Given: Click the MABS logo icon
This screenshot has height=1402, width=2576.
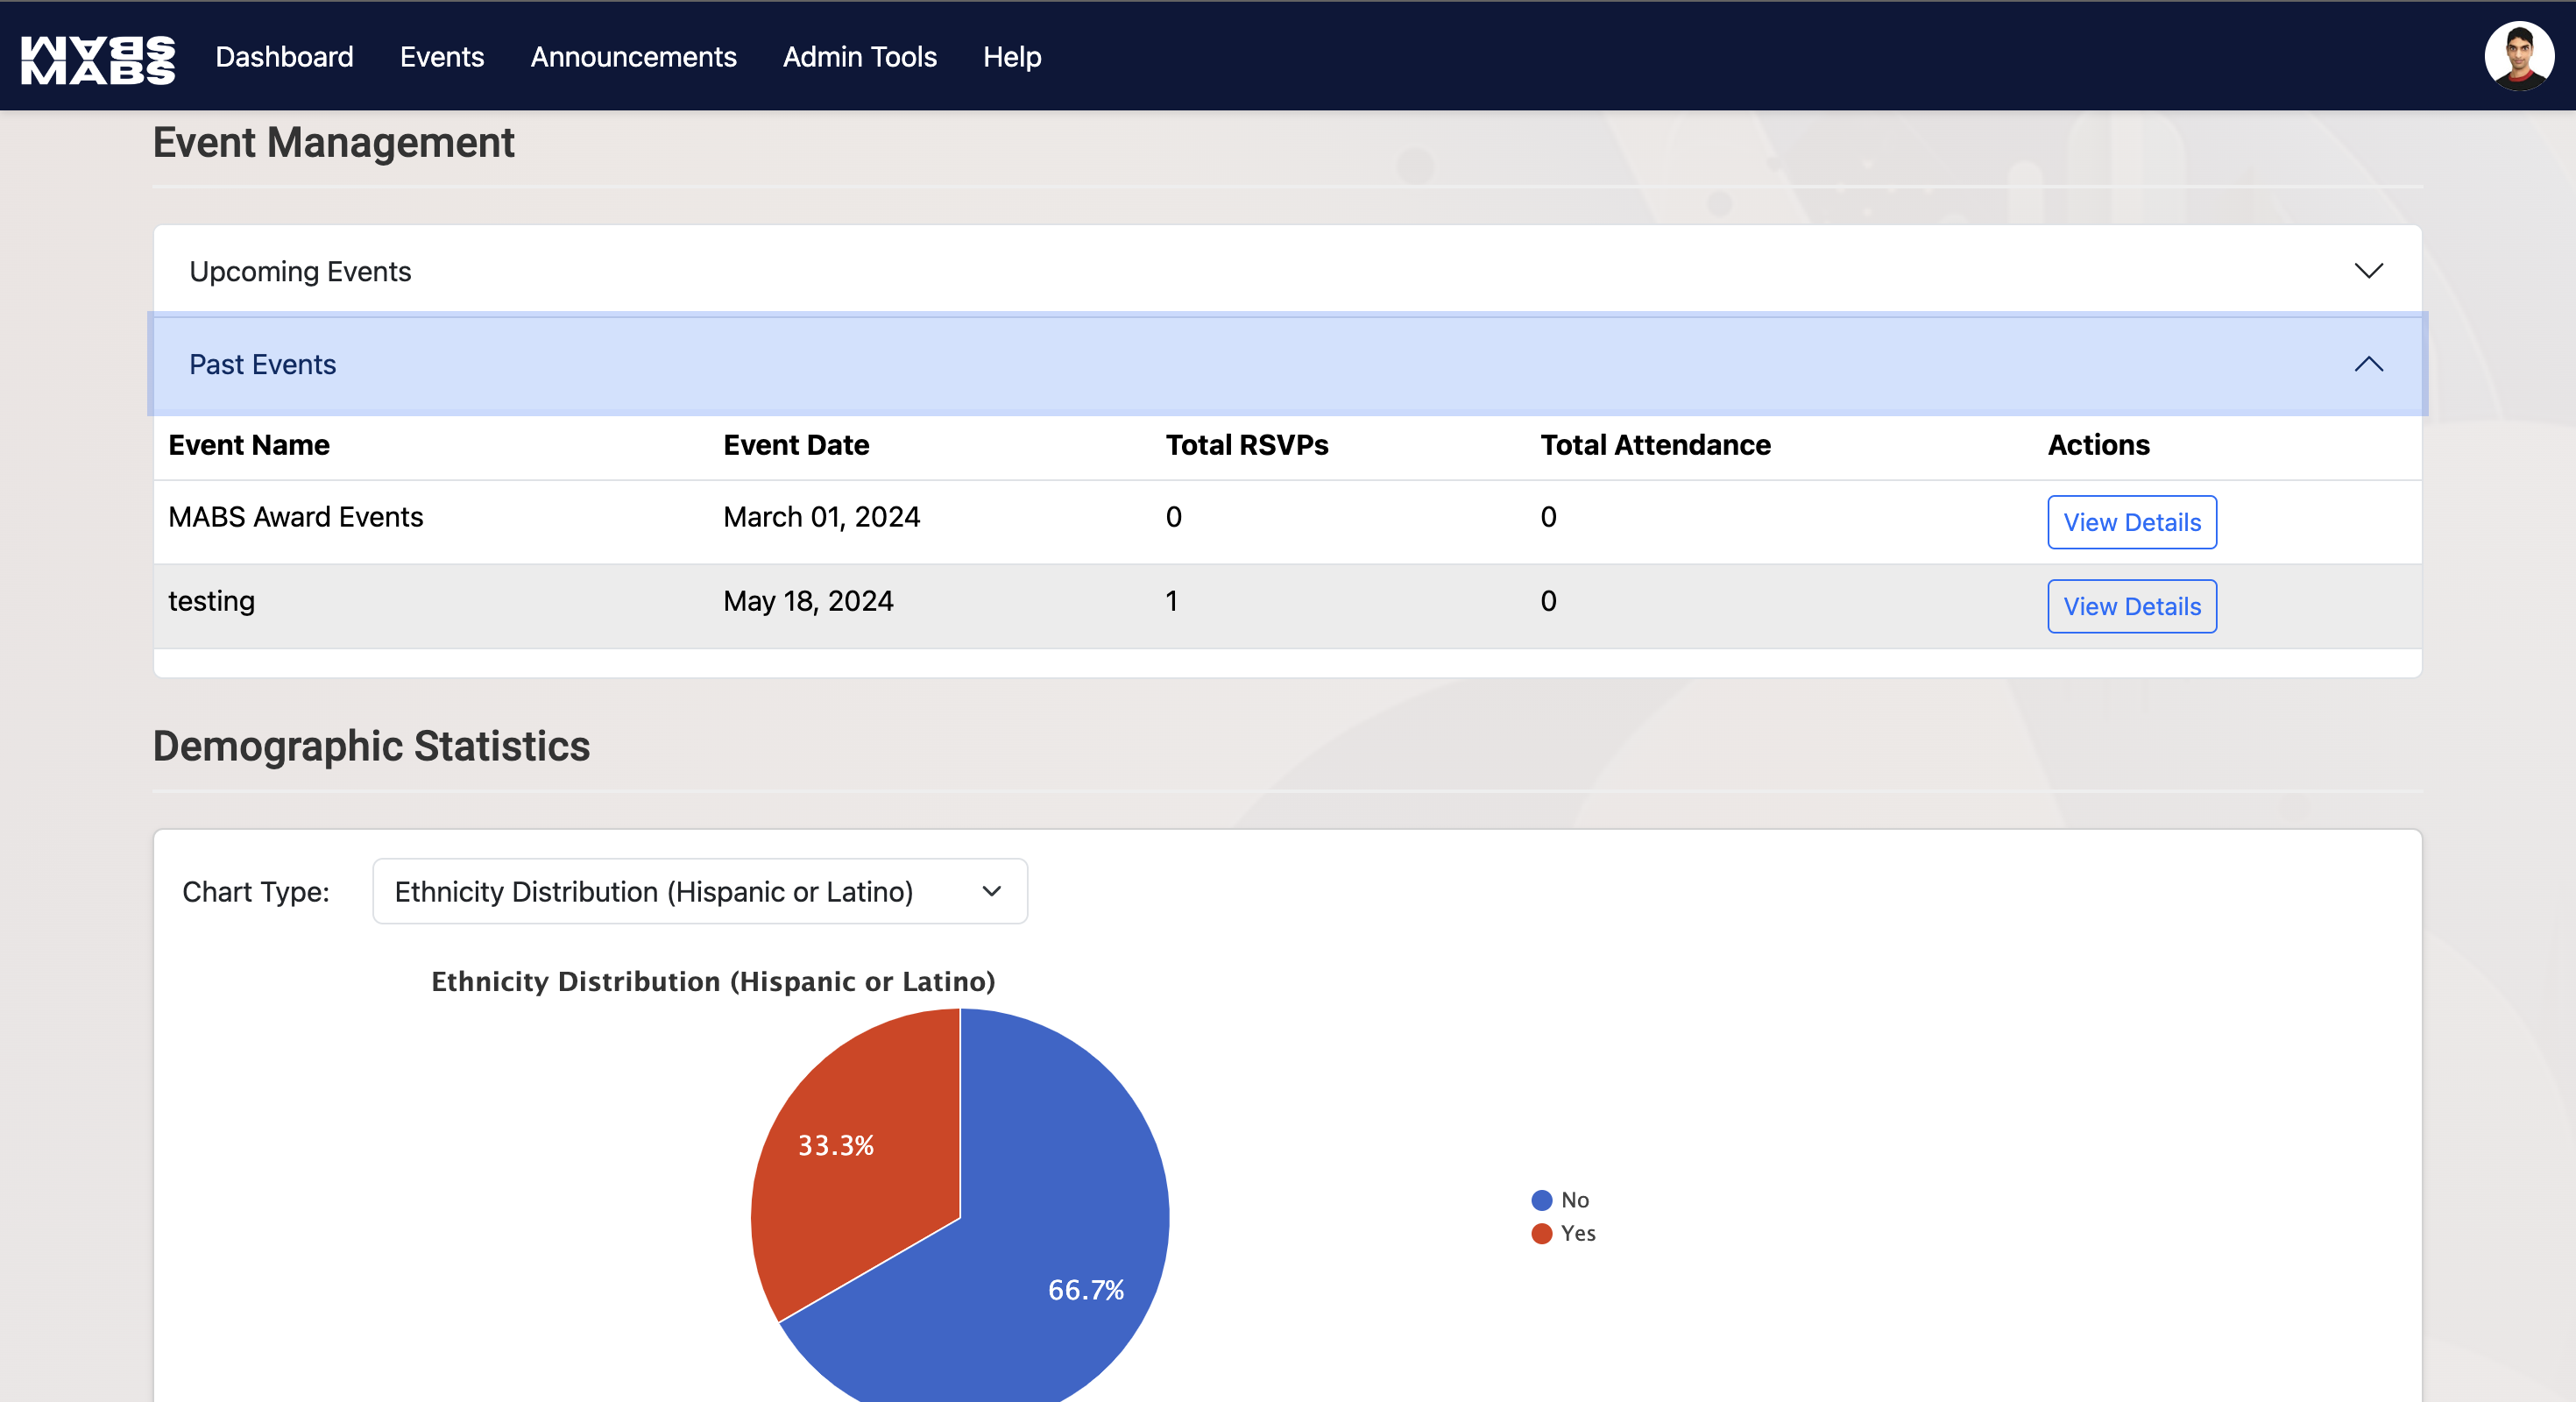Looking at the screenshot, I should tap(98, 58).
